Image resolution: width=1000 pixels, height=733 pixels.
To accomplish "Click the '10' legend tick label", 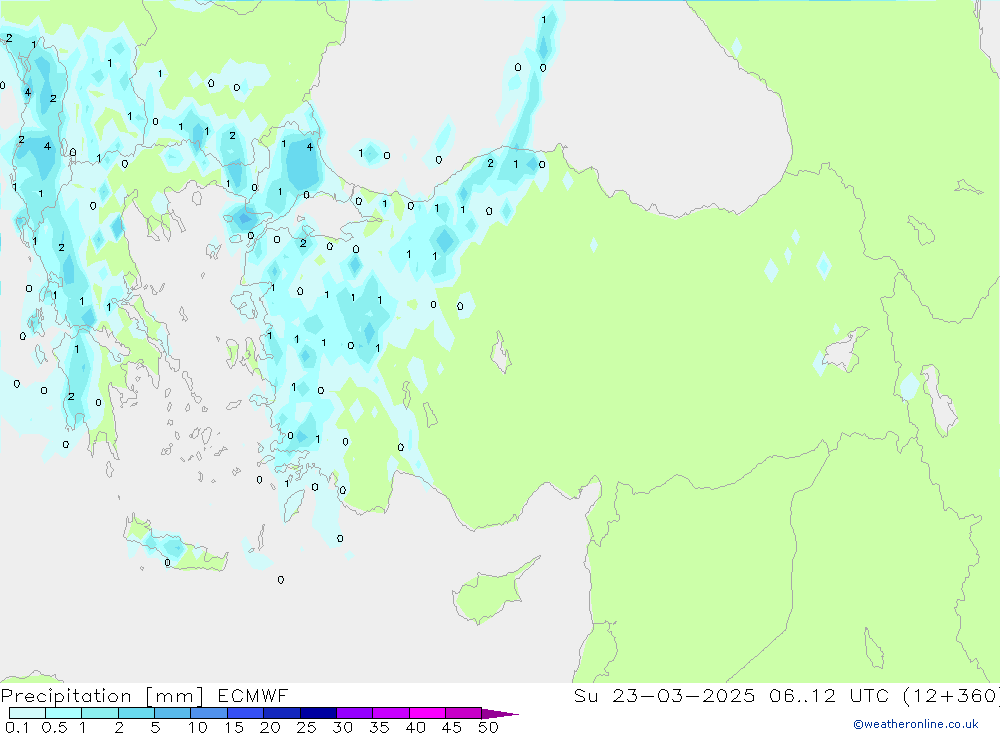I will click(198, 727).
